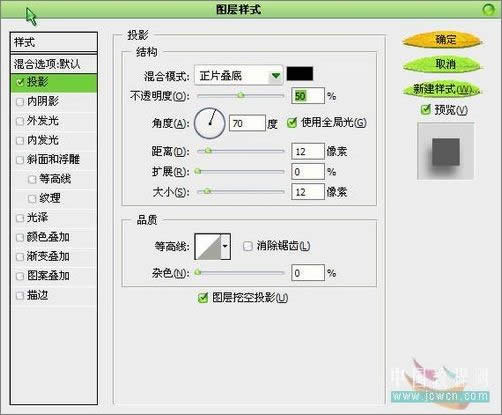Click the 距离 (Distance) value input field

[x=308, y=152]
